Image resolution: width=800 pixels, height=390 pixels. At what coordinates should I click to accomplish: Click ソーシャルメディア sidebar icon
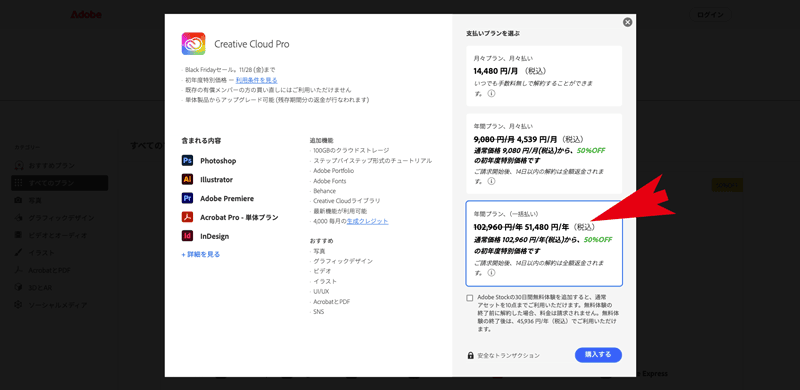[x=19, y=305]
